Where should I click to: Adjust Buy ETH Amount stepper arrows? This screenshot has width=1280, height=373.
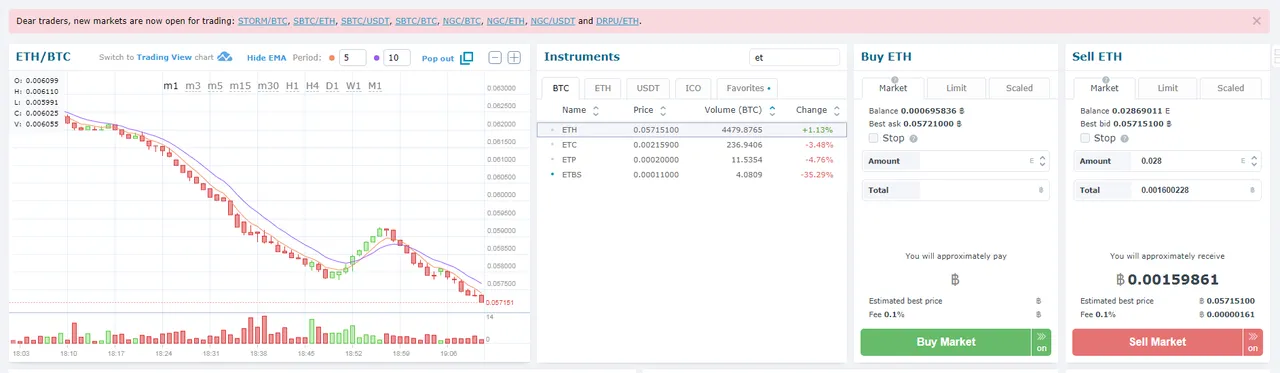point(1043,160)
